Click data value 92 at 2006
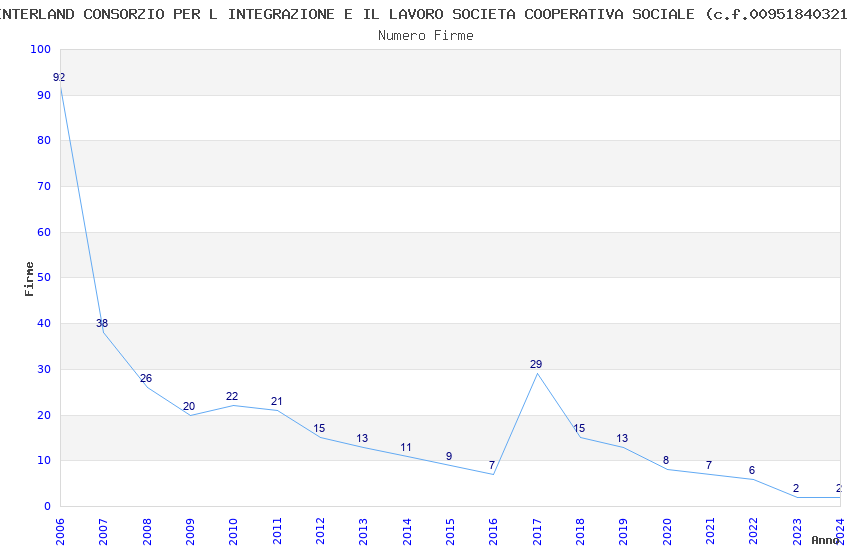Image resolution: width=850 pixels, height=550 pixels. click(x=59, y=77)
